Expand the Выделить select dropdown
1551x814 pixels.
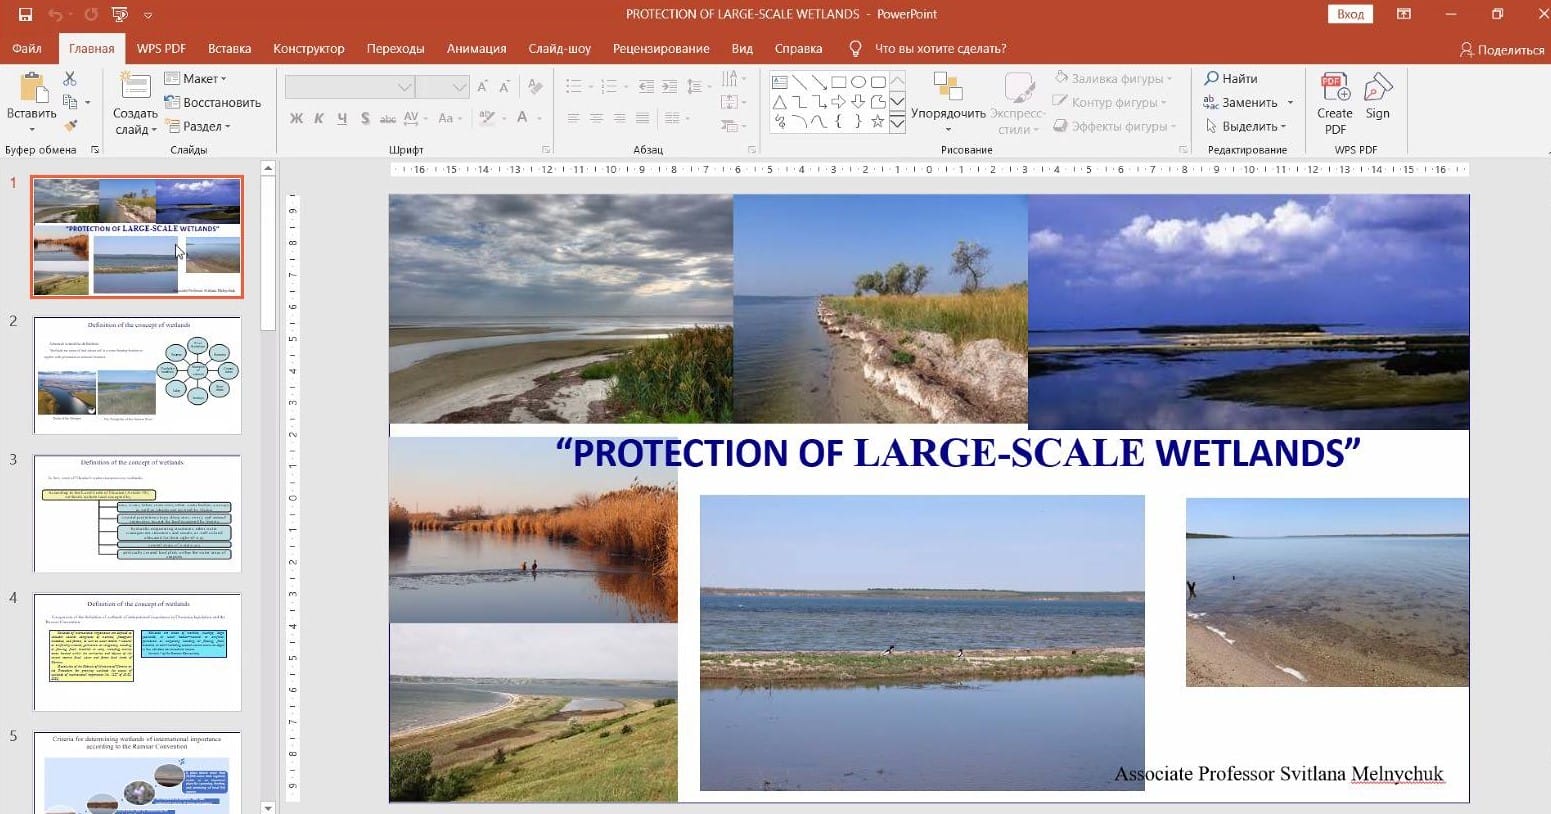pyautogui.click(x=1249, y=126)
